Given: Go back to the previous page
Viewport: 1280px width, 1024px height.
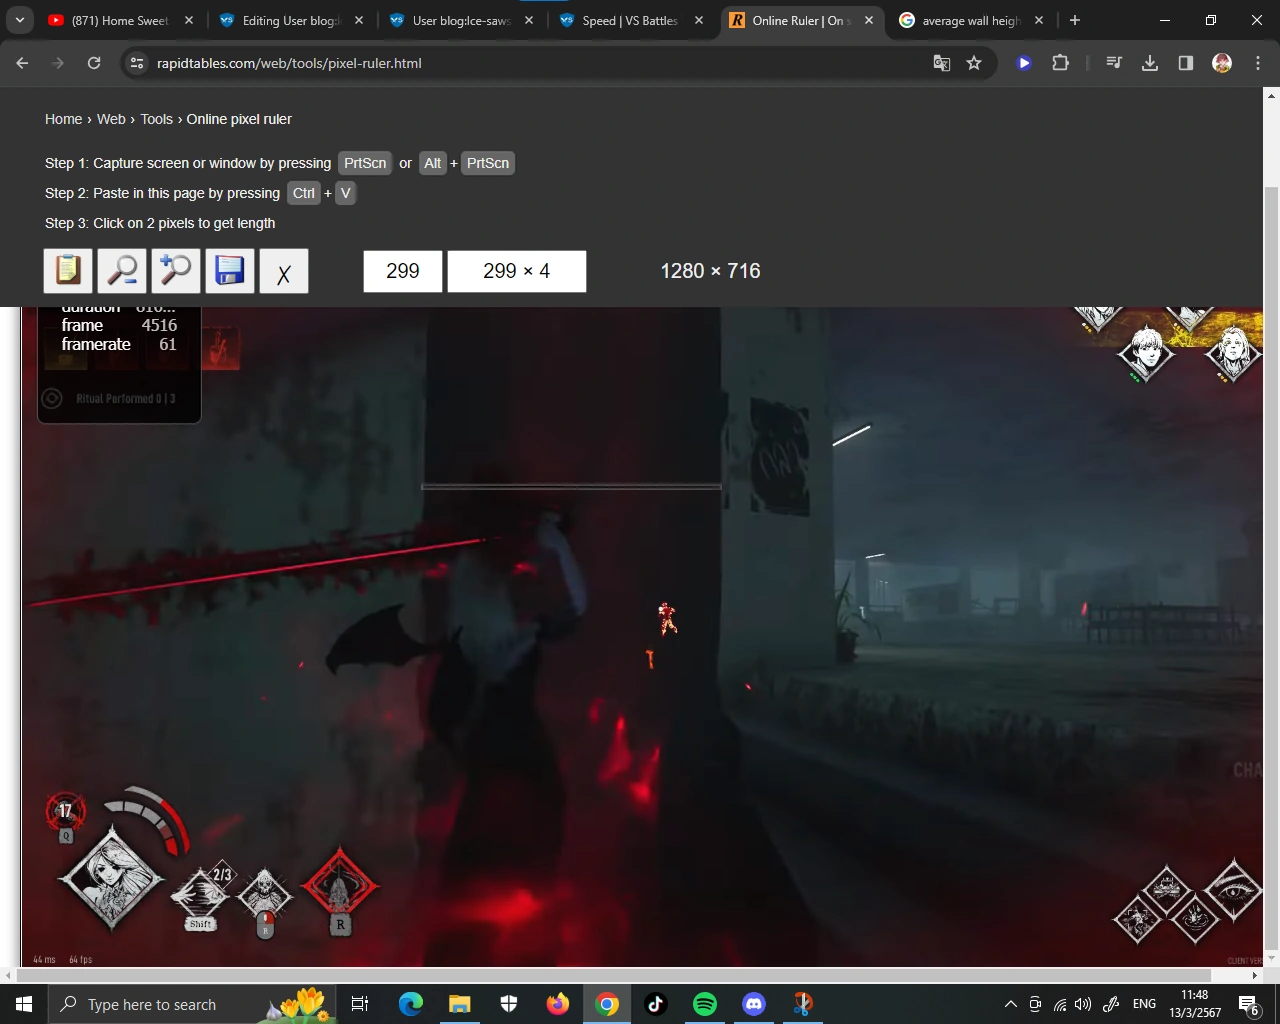Looking at the screenshot, I should 22,63.
